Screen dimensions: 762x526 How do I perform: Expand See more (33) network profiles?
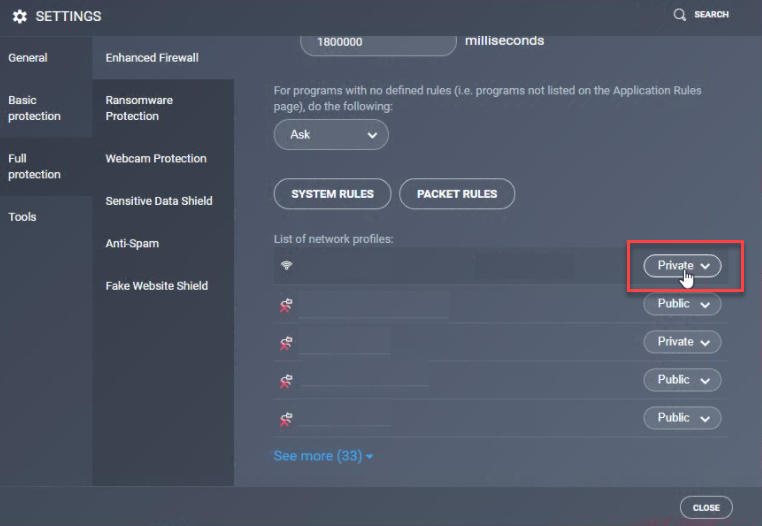tap(323, 456)
